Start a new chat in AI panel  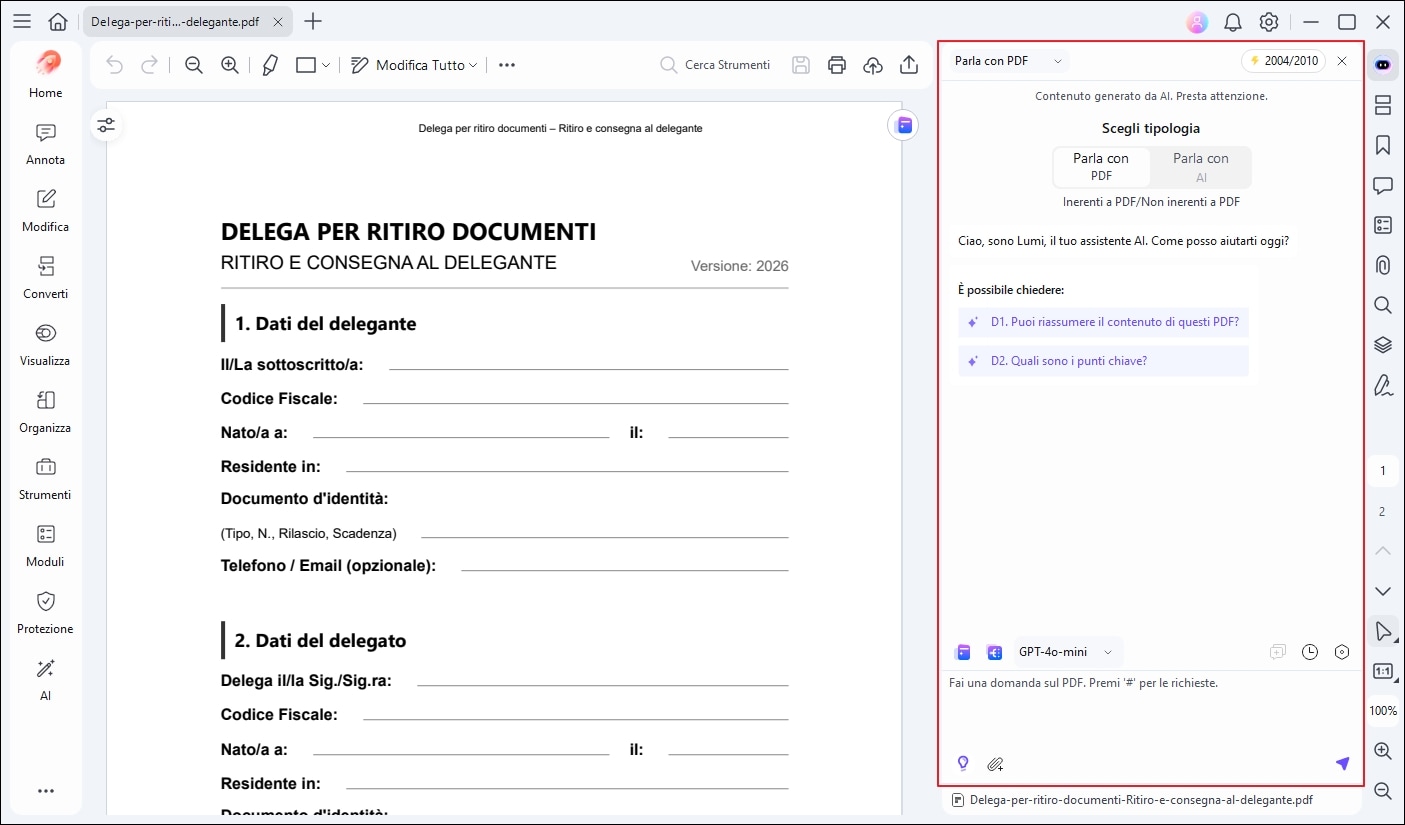pos(1278,652)
